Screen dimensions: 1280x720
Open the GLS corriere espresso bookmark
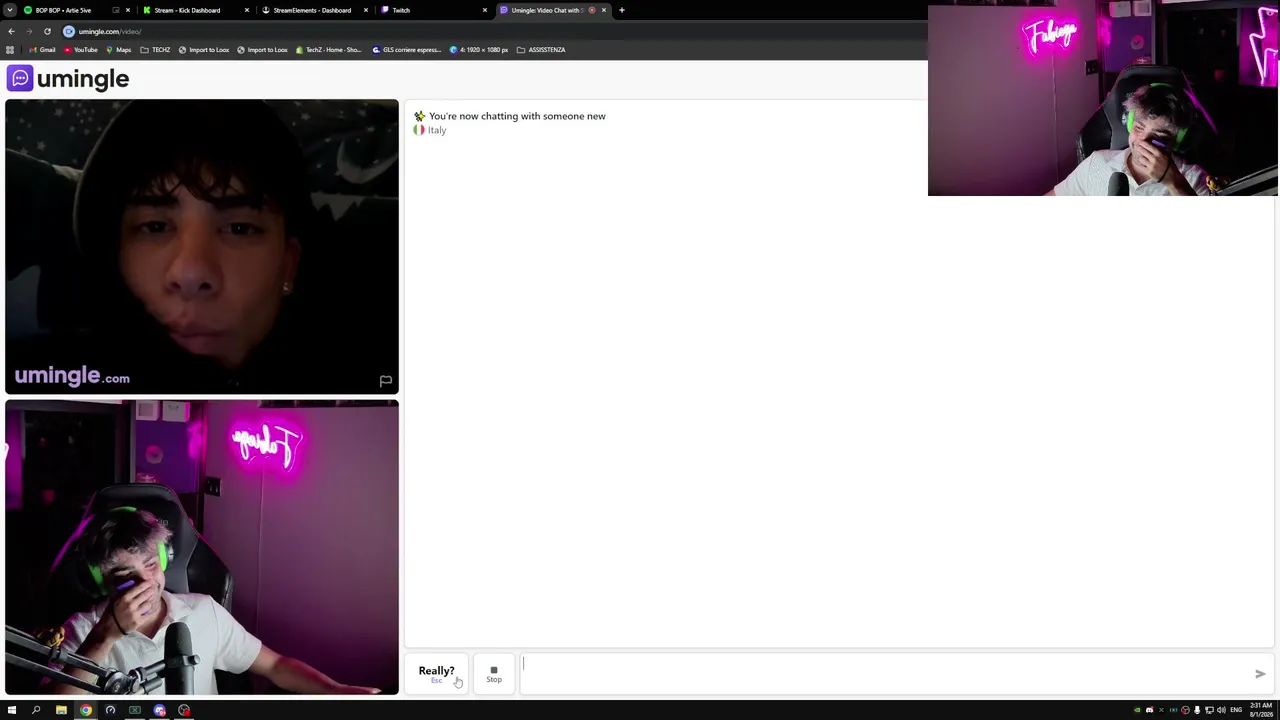point(407,50)
